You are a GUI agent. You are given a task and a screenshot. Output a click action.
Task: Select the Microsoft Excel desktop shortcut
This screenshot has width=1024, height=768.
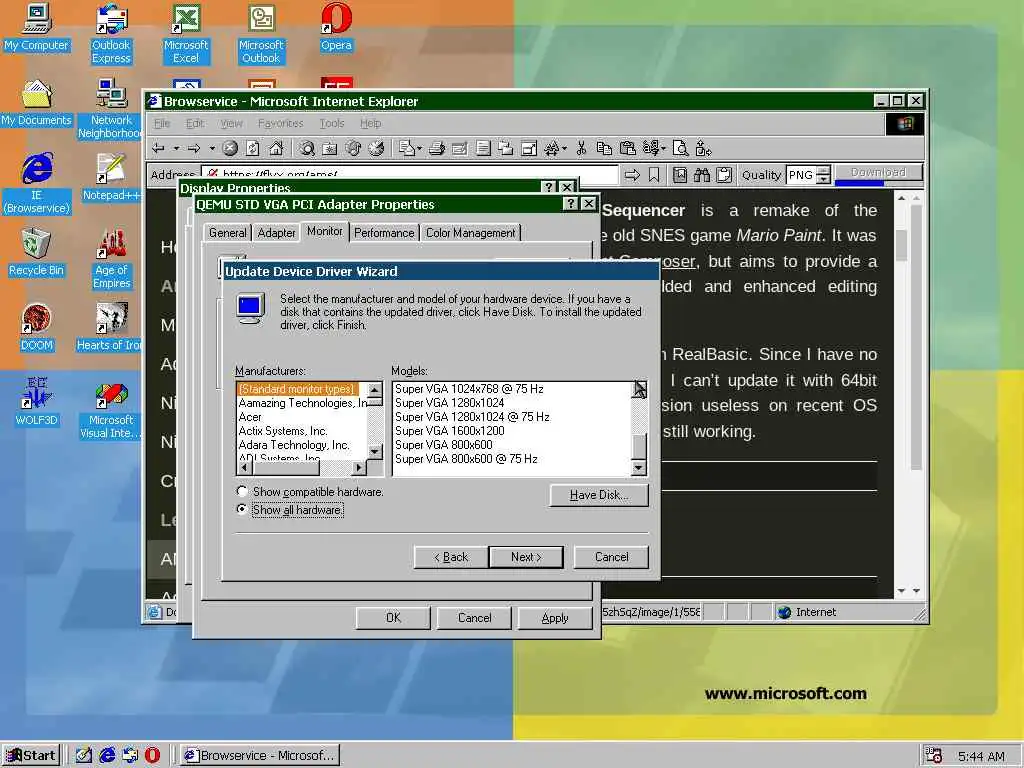pos(186,34)
